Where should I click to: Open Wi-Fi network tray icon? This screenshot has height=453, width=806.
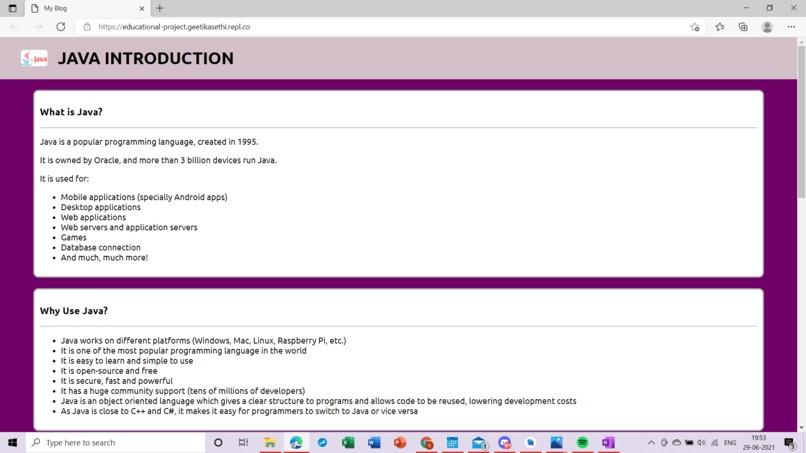[715, 442]
